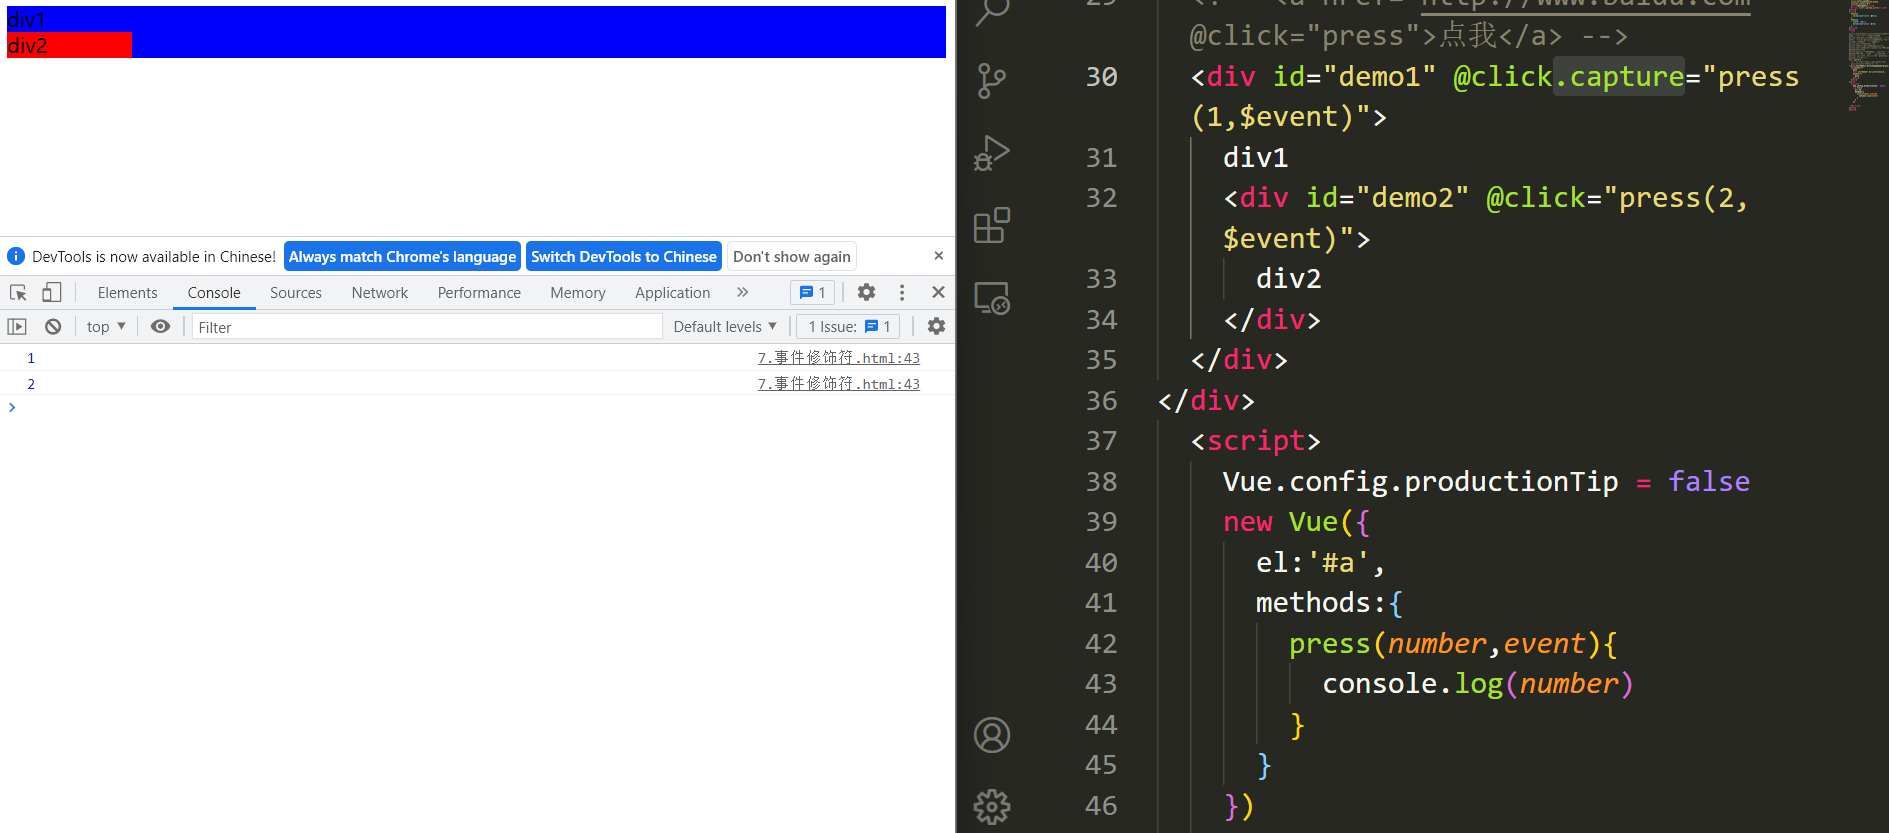Open the Accounts icon in activity bar
This screenshot has width=1889, height=833.
tap(992, 735)
